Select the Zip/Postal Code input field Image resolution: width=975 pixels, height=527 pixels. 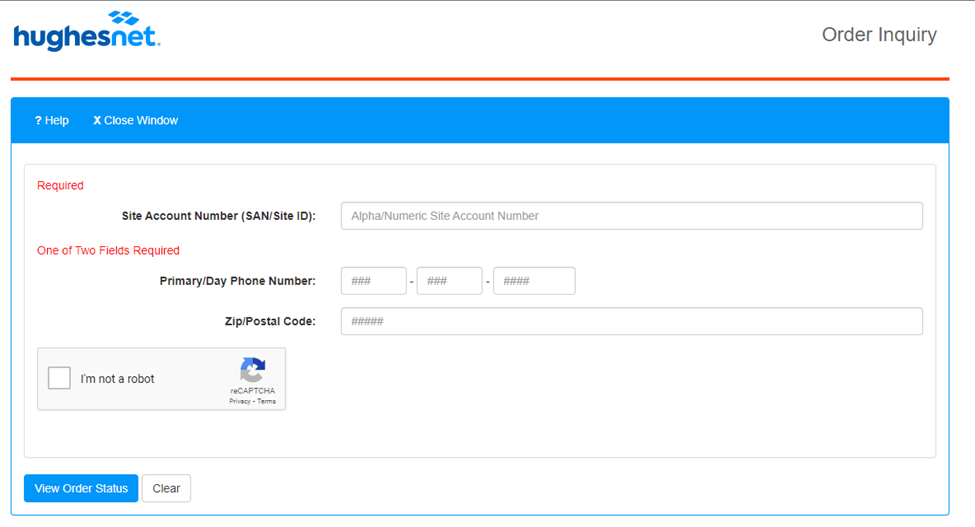[x=631, y=321]
